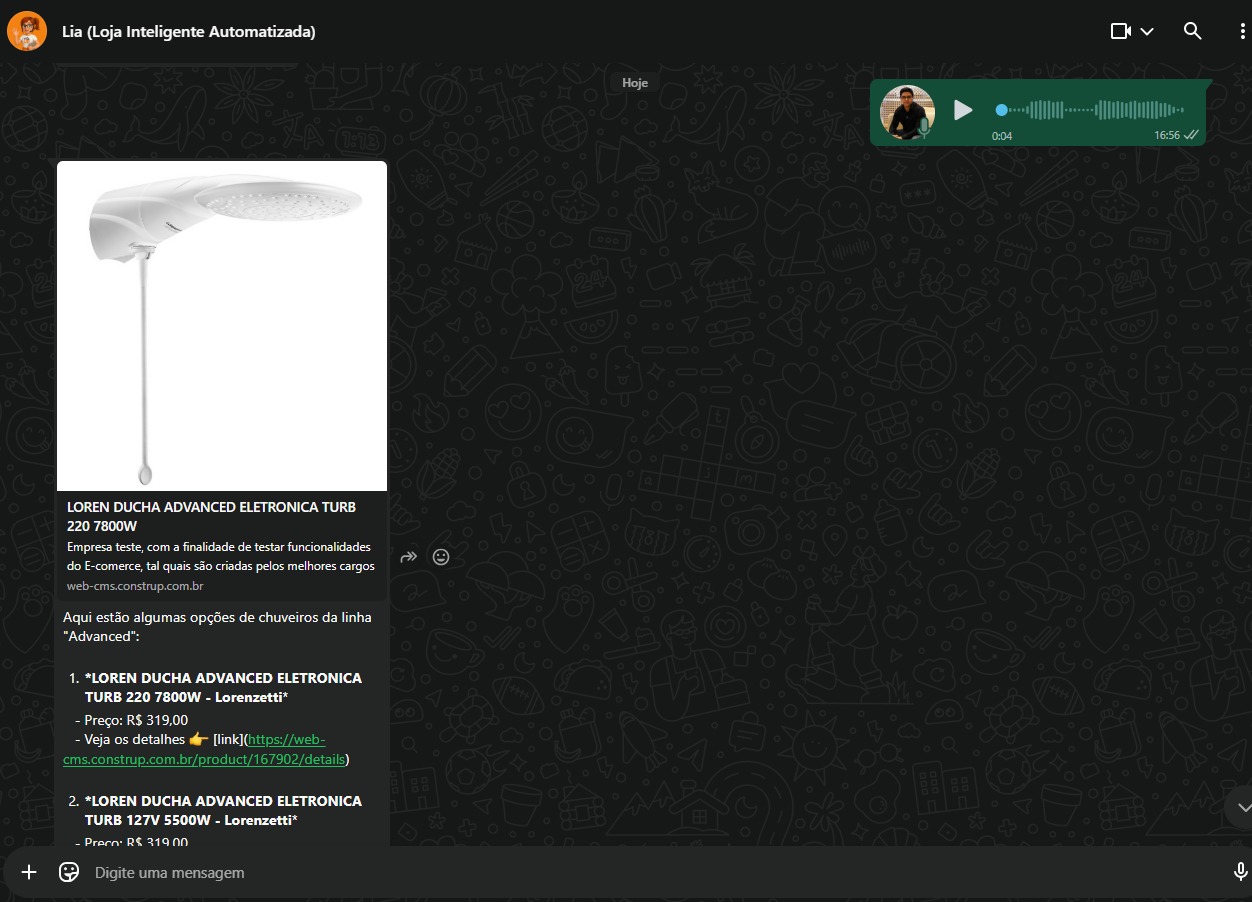Screen dimensions: 1252x902
Task: Click the 'Hoje' date label
Action: click(635, 83)
